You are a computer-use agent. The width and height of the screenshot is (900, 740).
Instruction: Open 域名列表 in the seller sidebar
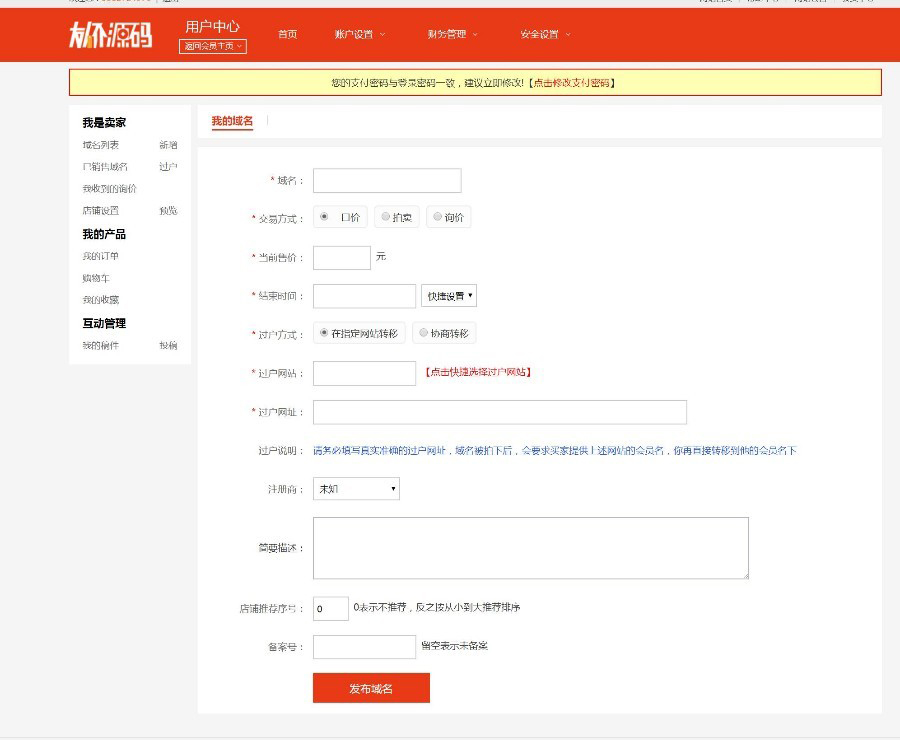tap(100, 145)
